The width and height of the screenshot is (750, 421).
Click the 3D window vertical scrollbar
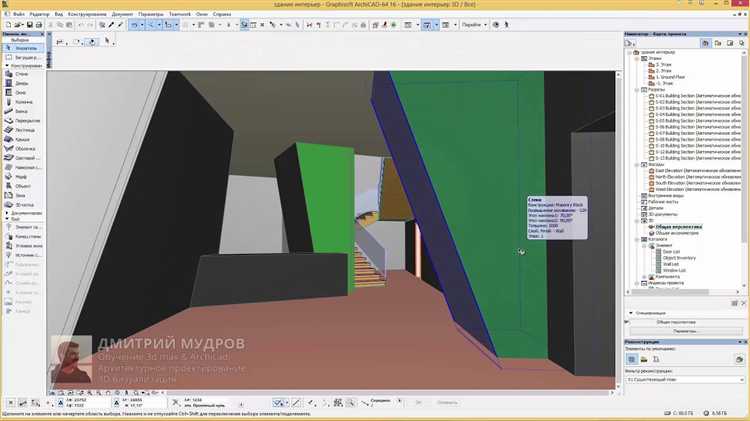click(618, 230)
